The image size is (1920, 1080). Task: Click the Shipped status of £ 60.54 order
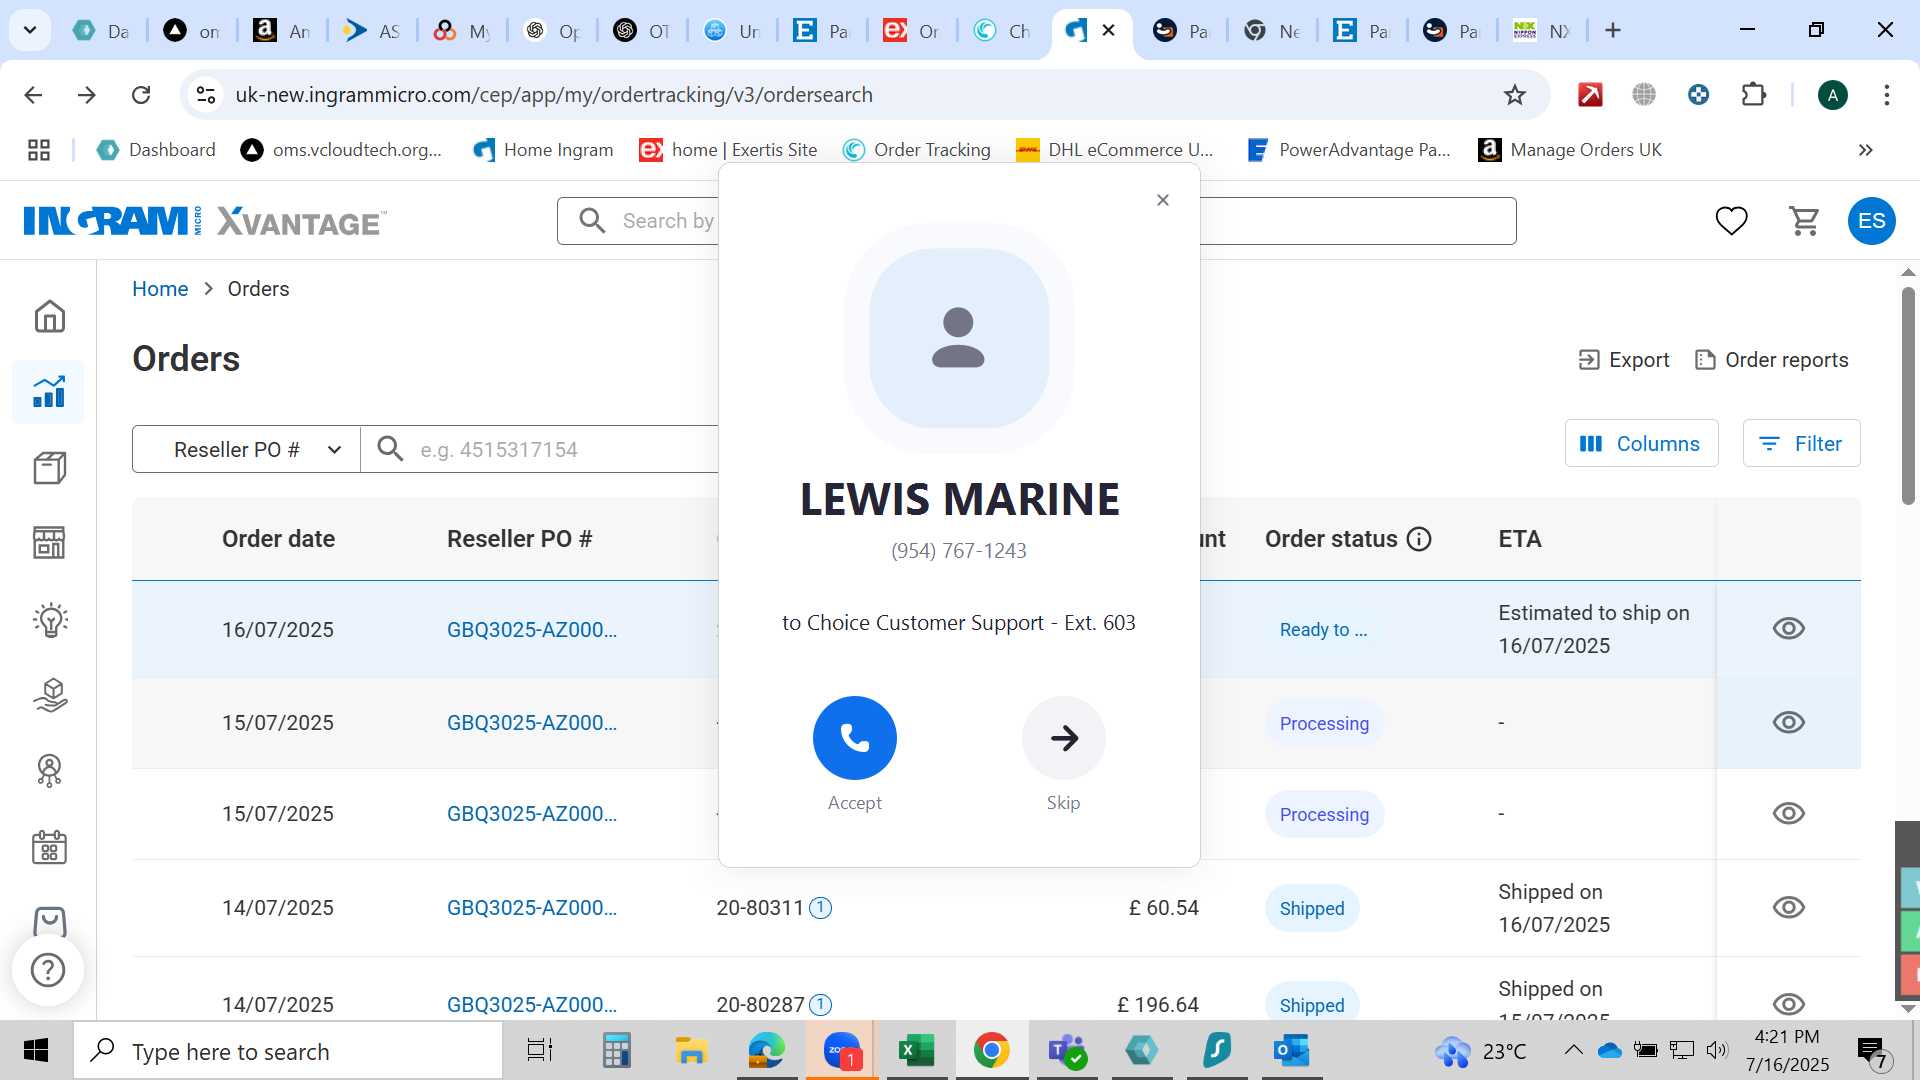pos(1311,908)
